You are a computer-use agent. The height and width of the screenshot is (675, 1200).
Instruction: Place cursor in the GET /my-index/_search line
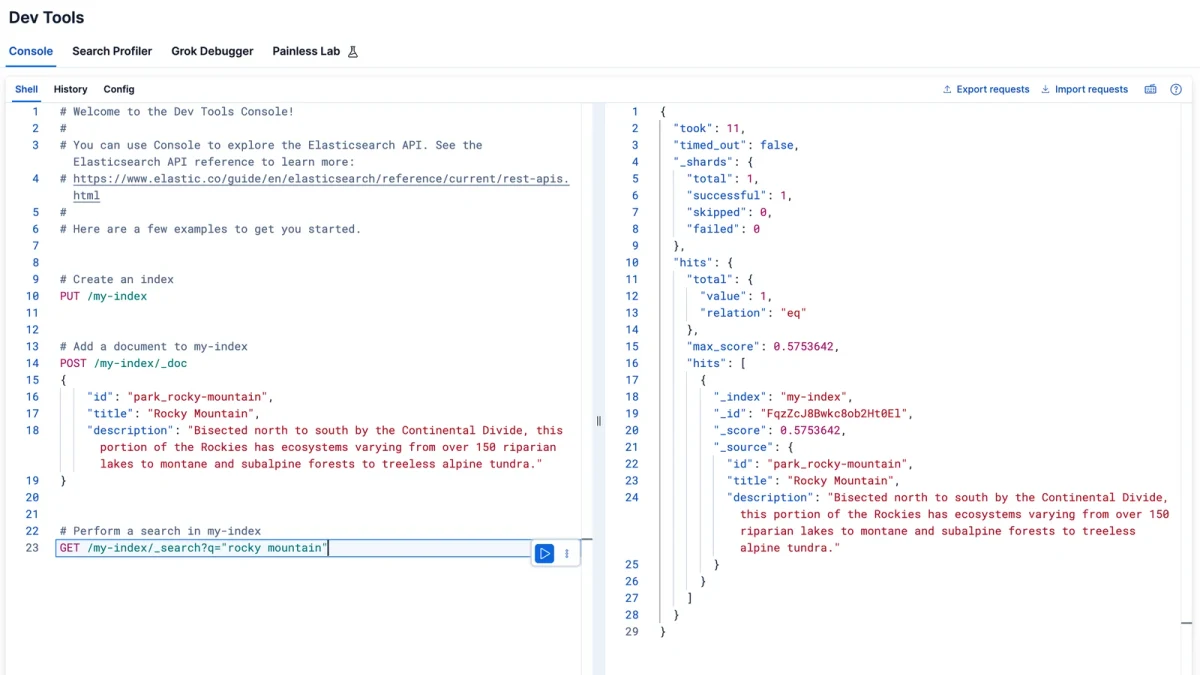click(293, 548)
